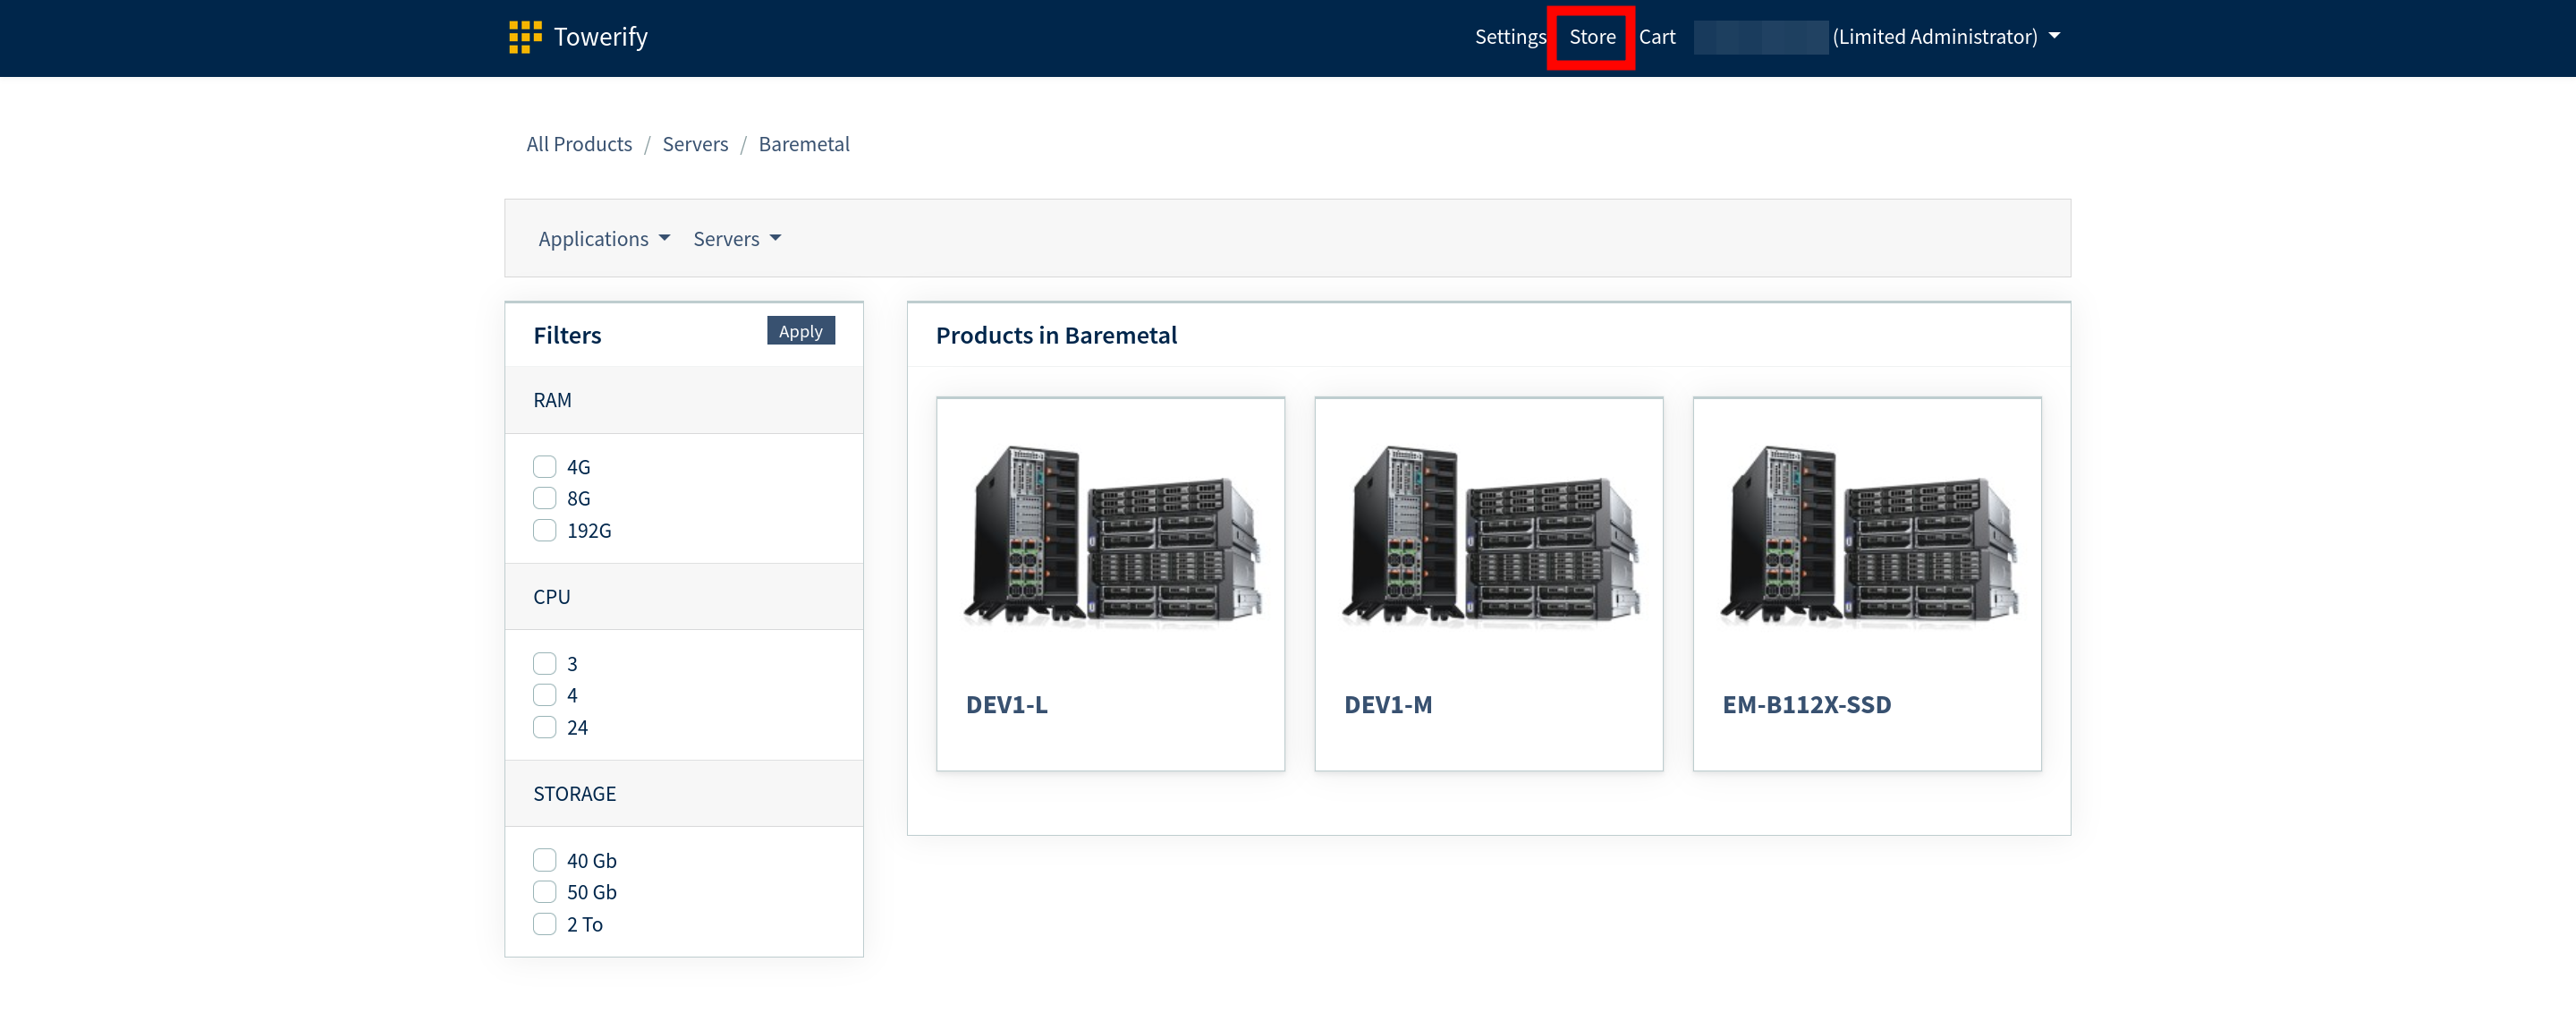
Task: Click the Servers breadcrumb link
Action: [x=695, y=144]
